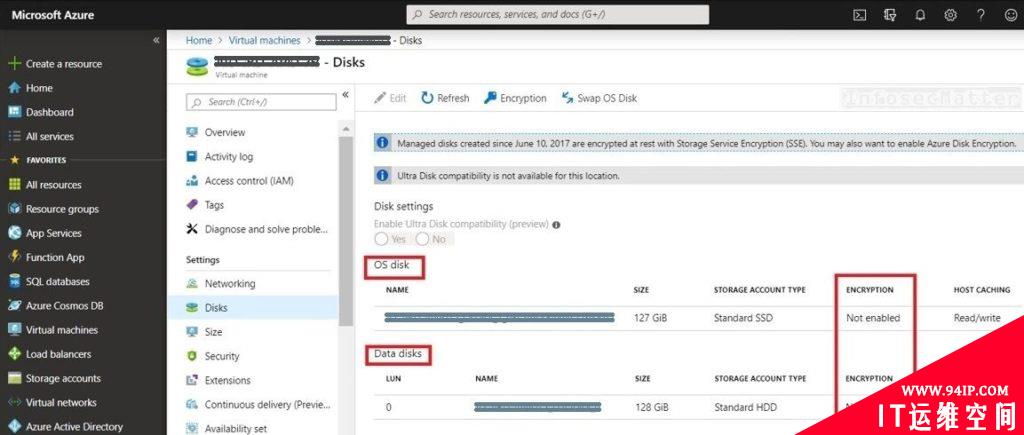Open the Cloud Shell icon in top bar
This screenshot has width=1024, height=435.
click(859, 15)
